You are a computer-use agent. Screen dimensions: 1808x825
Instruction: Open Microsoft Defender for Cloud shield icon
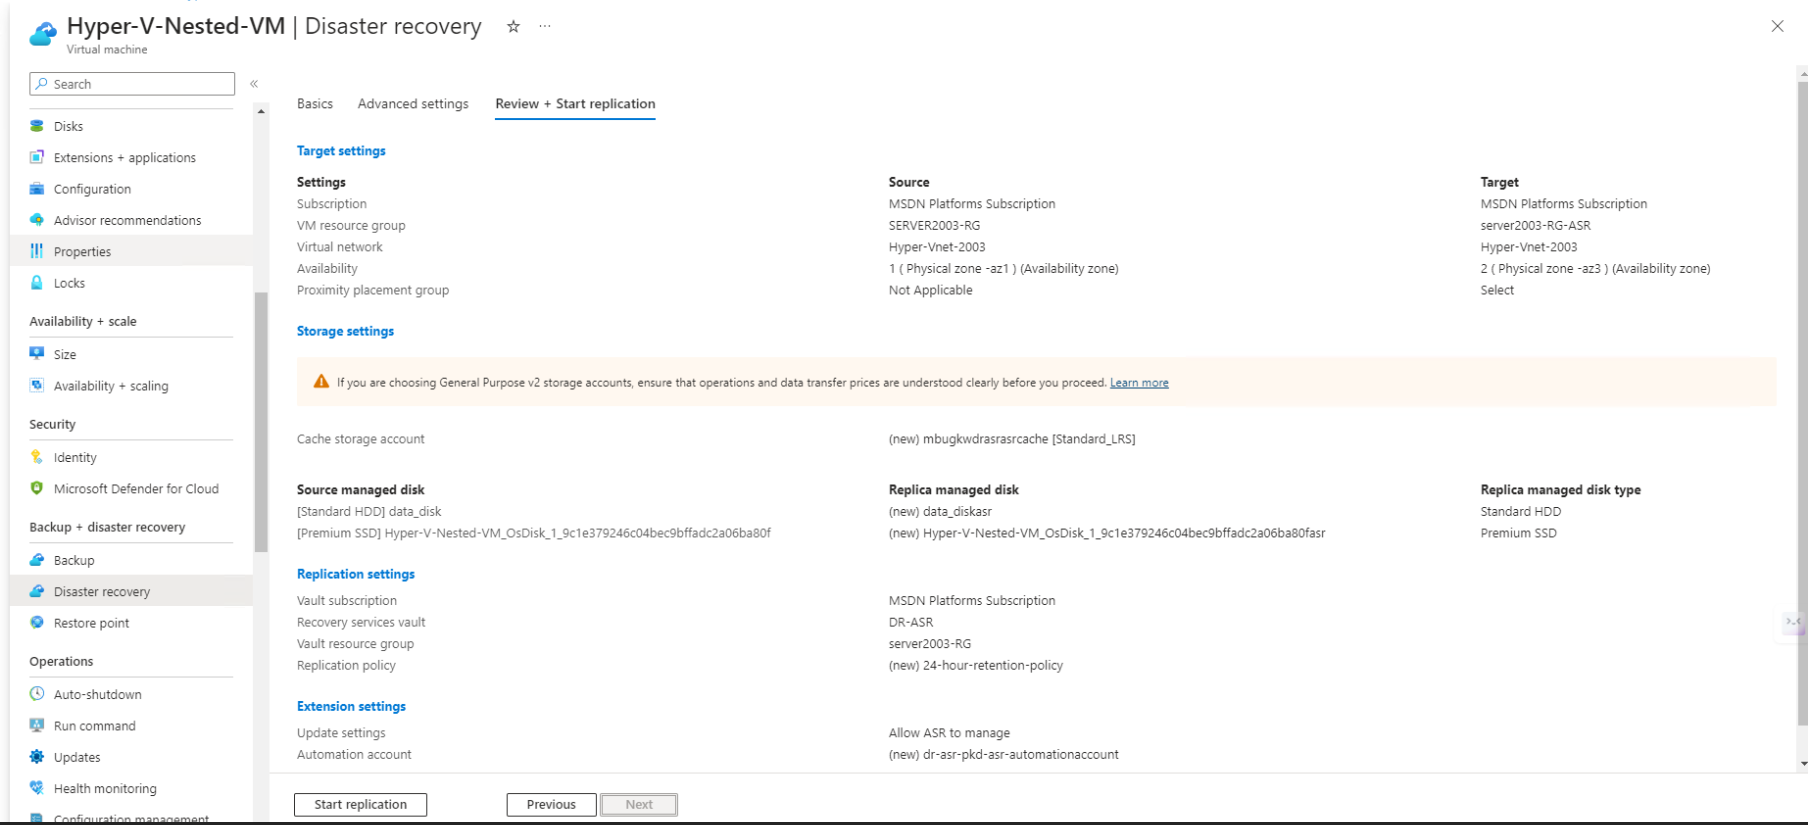37,488
